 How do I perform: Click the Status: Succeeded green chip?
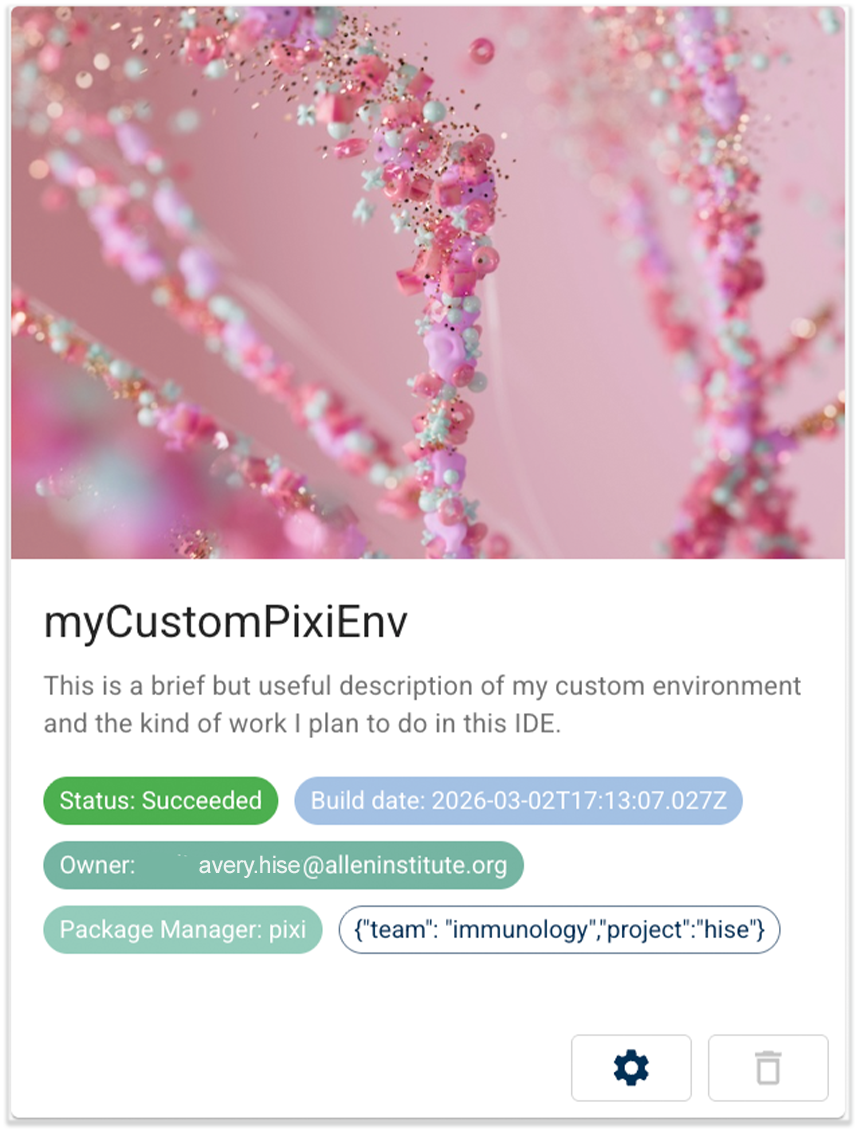pos(160,801)
